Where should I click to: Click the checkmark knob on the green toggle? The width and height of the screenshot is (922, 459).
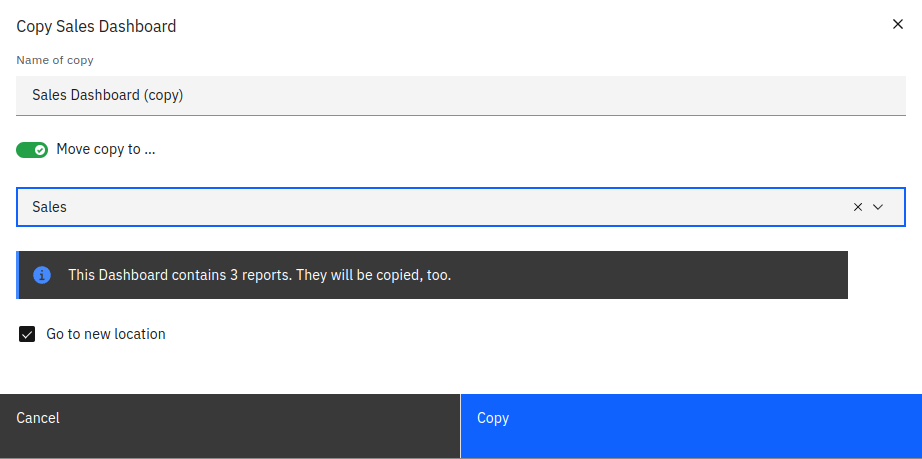click(x=40, y=150)
